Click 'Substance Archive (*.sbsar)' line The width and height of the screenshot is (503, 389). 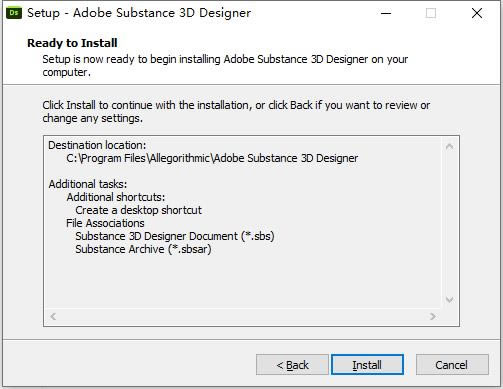(143, 249)
